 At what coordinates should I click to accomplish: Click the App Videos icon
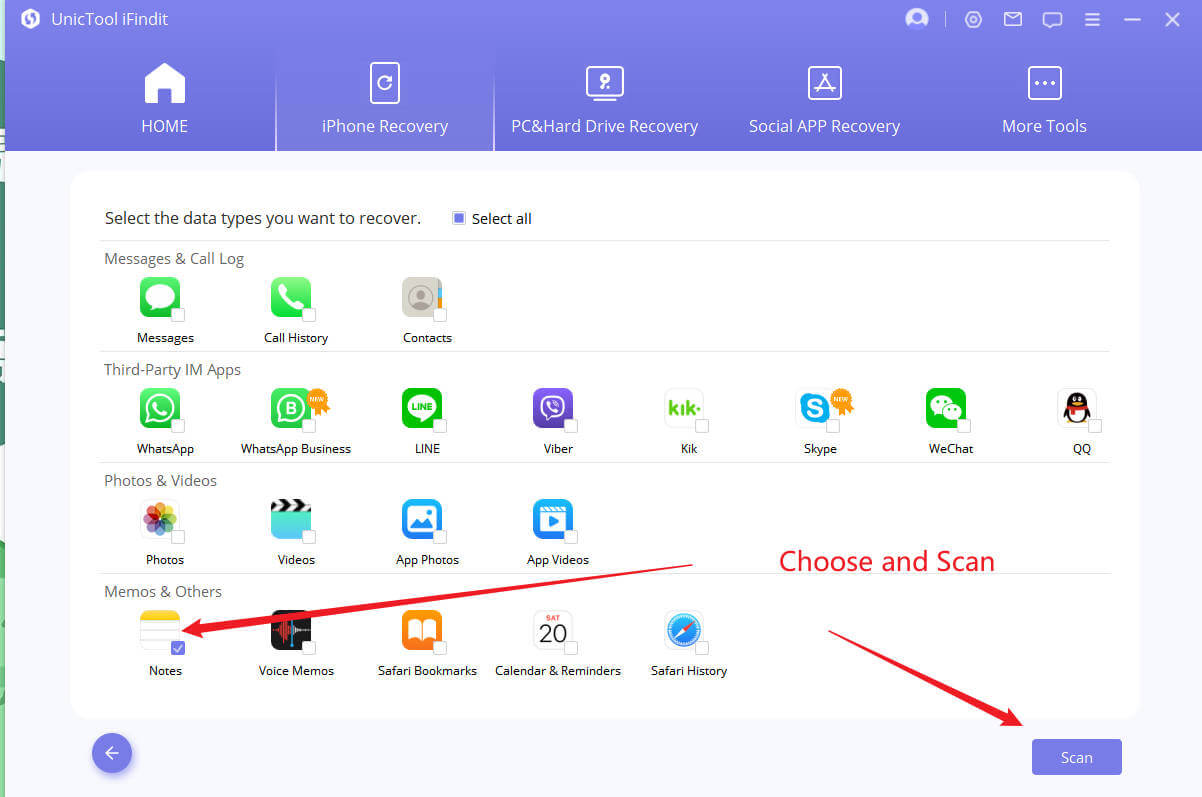[x=553, y=519]
